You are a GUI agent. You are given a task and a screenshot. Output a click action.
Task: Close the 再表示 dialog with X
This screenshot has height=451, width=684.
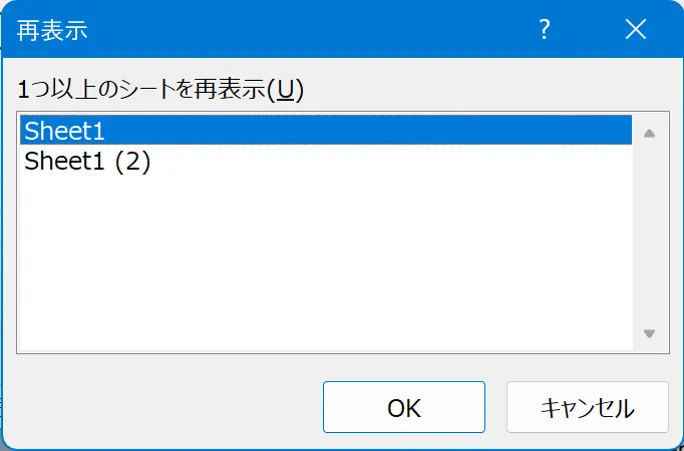coord(636,30)
